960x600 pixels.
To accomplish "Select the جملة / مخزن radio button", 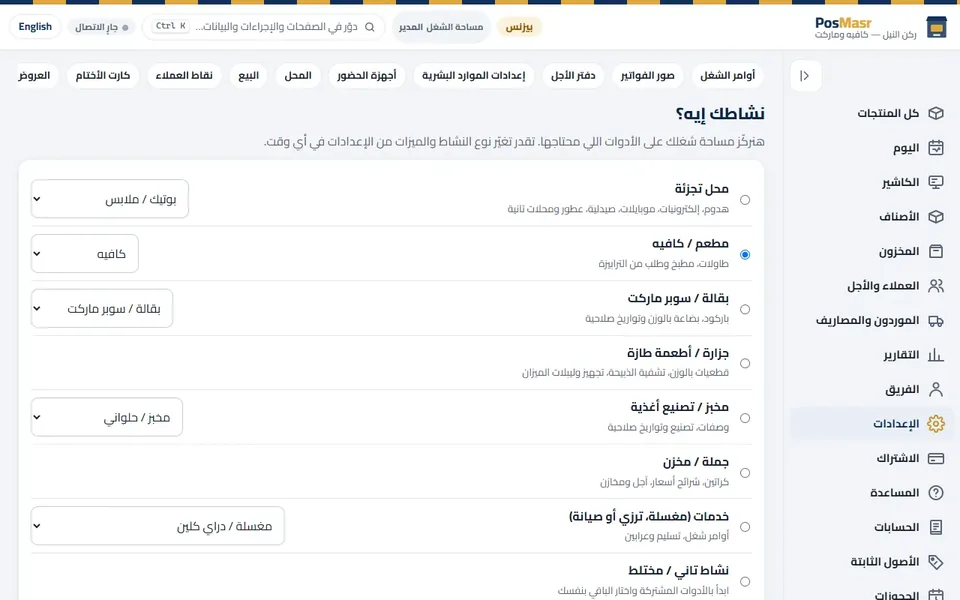I will pyautogui.click(x=745, y=473).
